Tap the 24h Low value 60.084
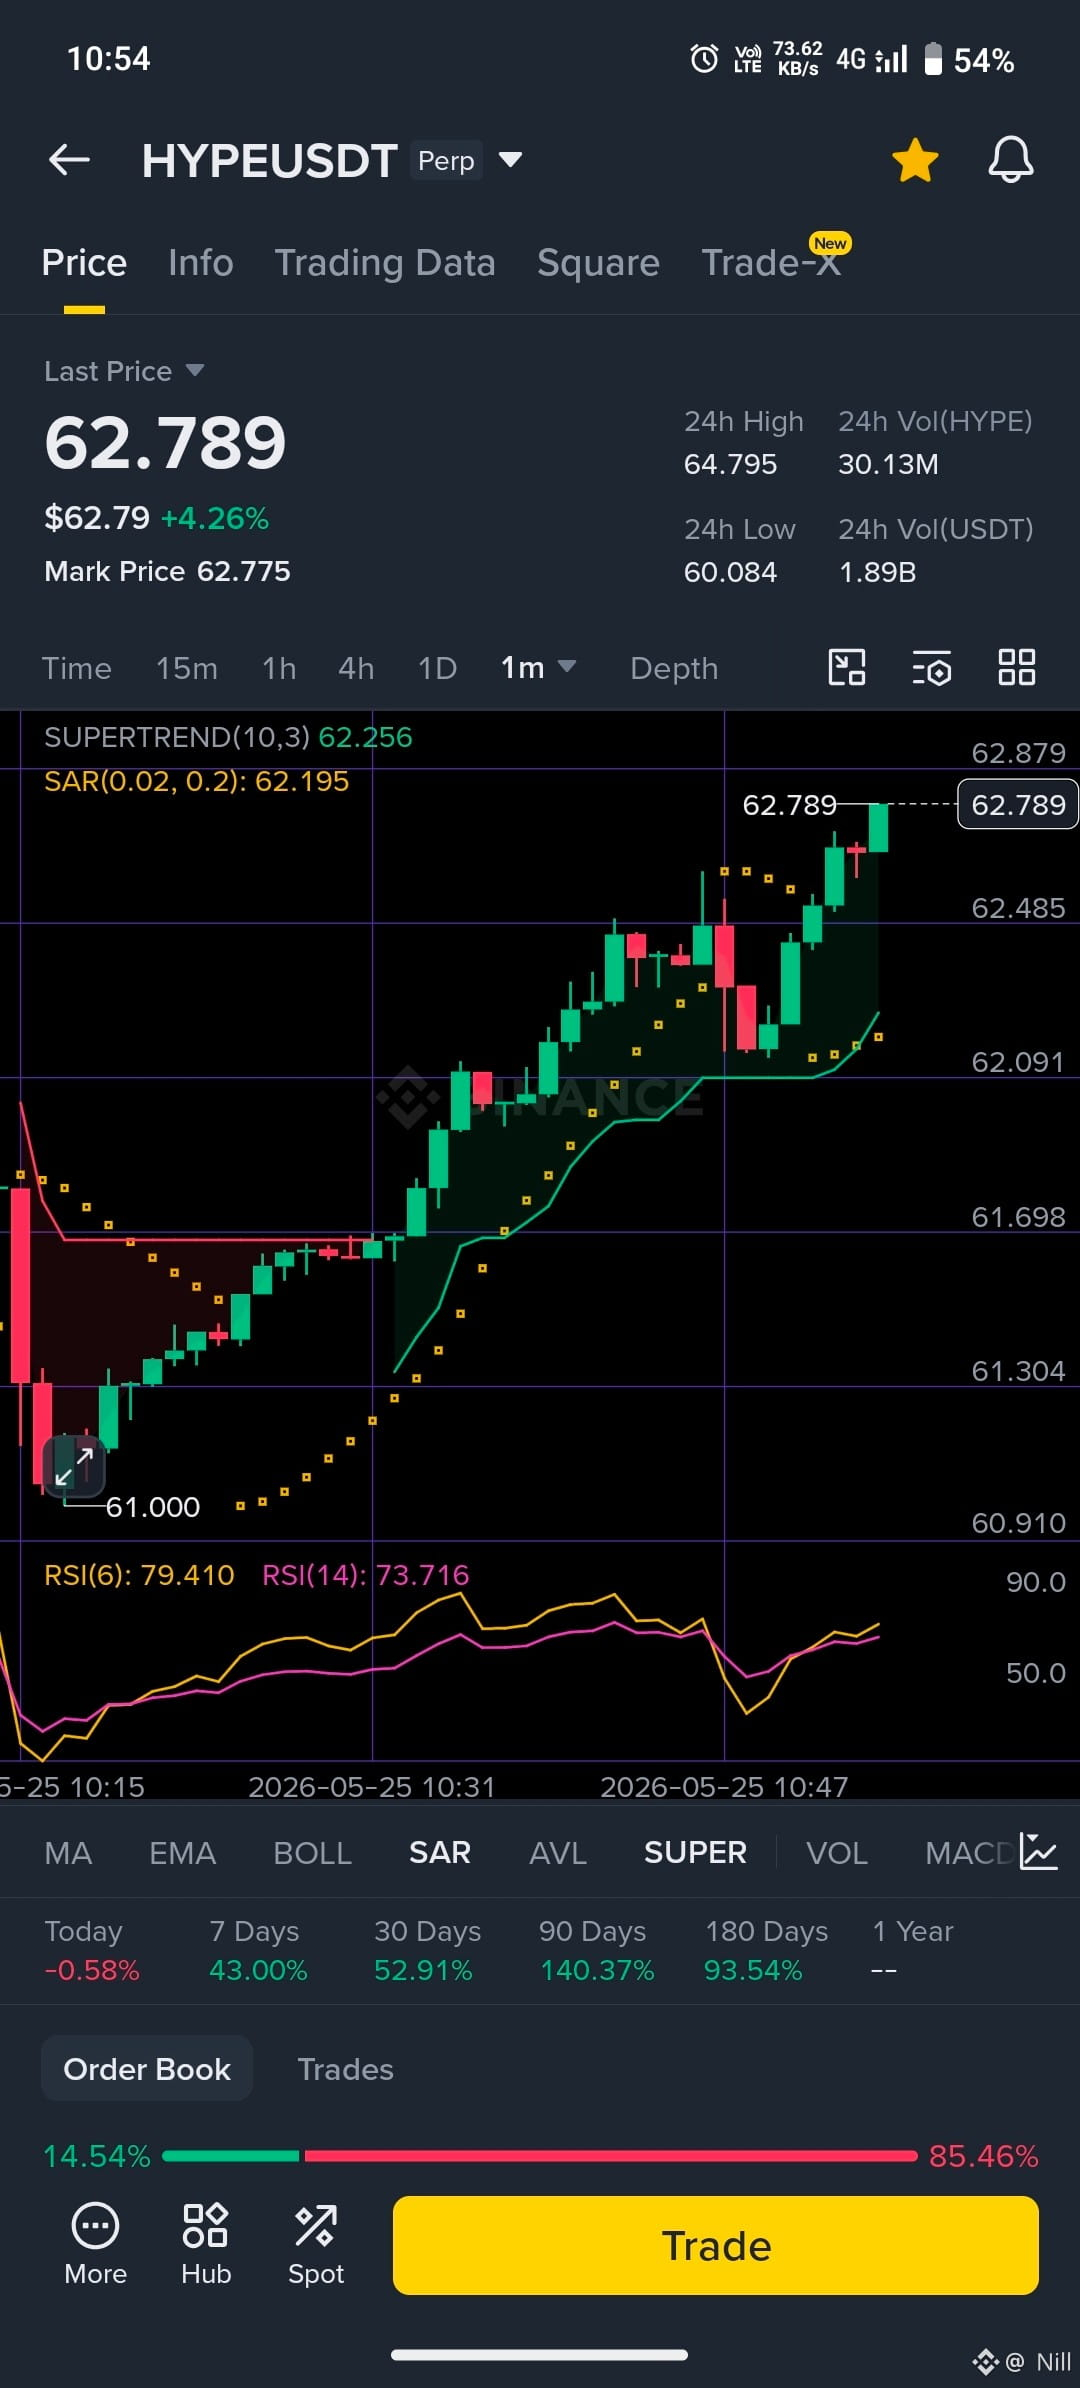The image size is (1080, 2388). coord(730,572)
